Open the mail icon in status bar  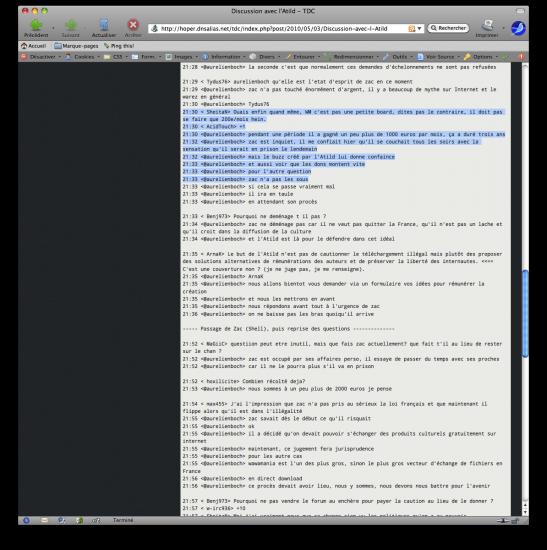44,520
